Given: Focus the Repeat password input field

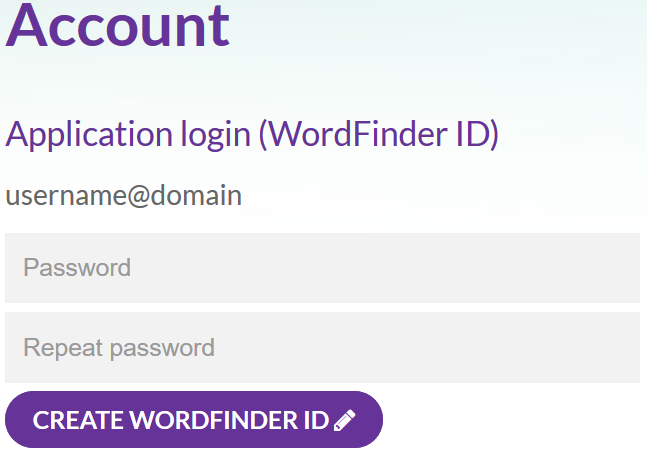Looking at the screenshot, I should (x=322, y=347).
